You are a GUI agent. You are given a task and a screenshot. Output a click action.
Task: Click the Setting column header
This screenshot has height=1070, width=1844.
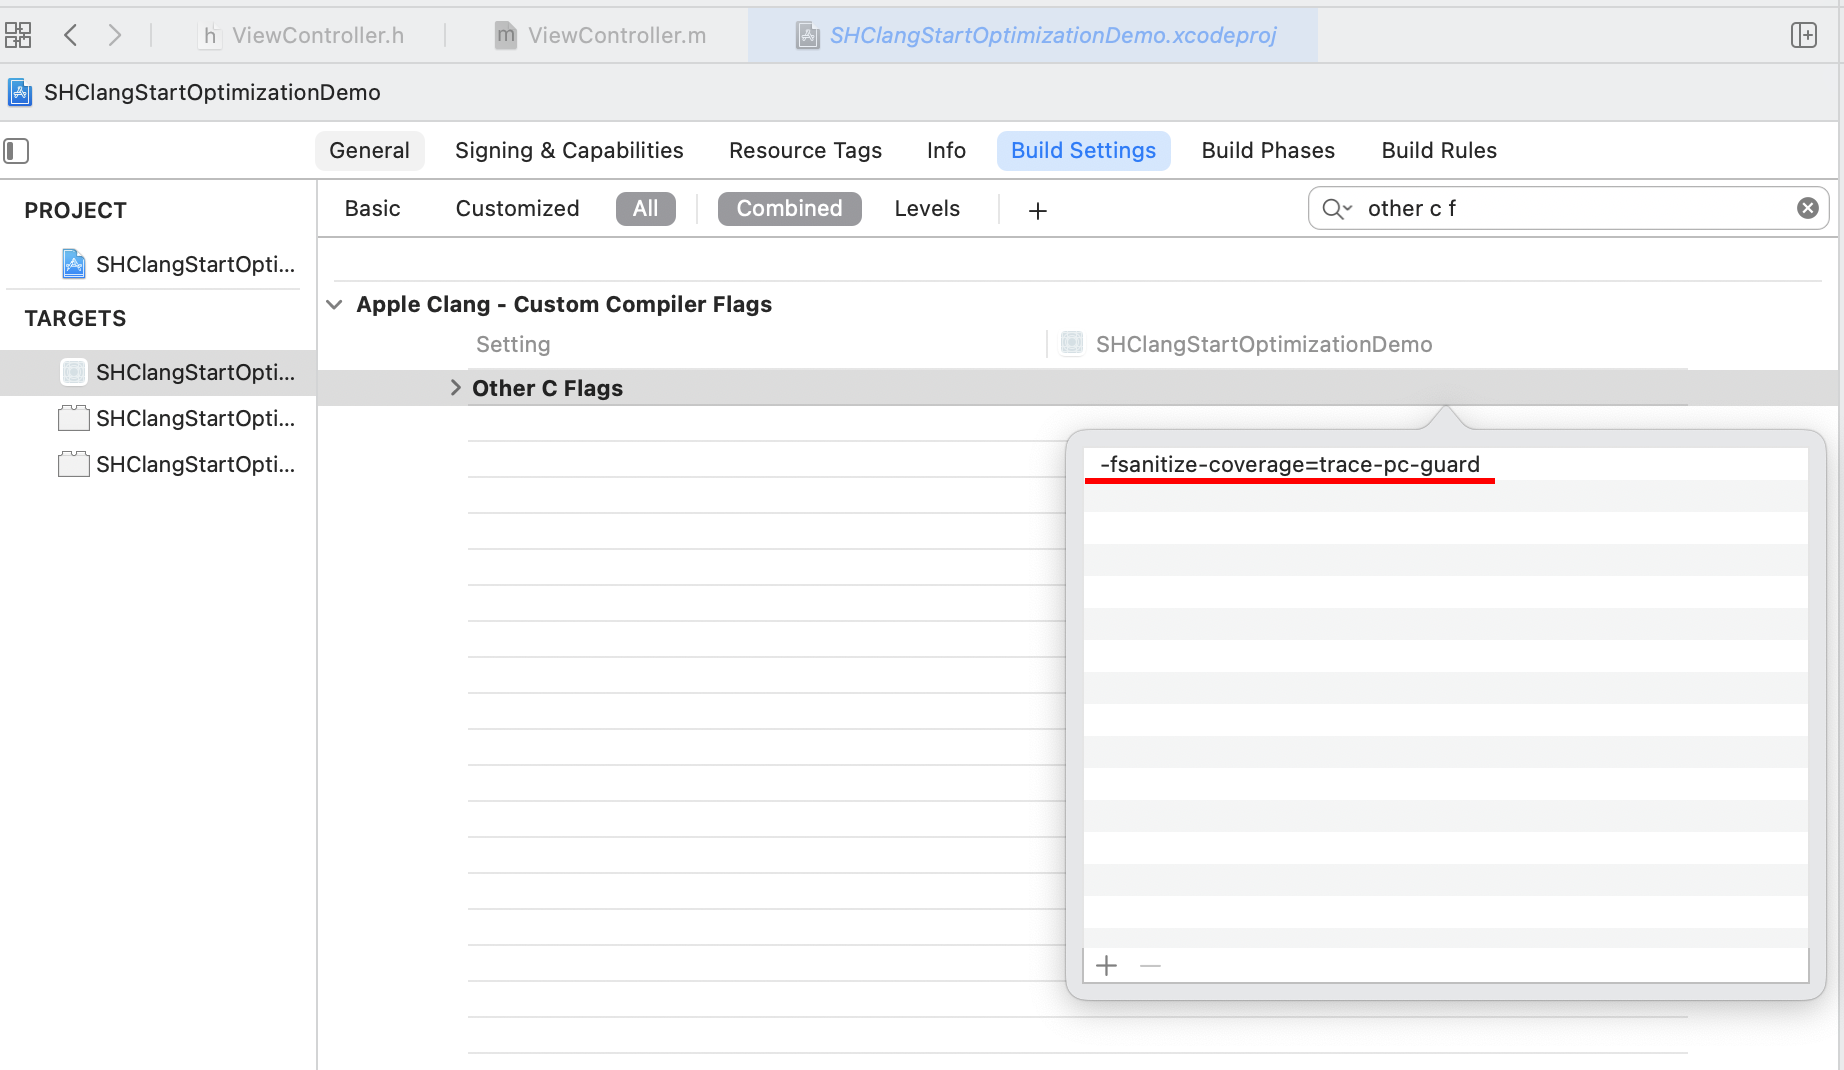[x=513, y=344]
